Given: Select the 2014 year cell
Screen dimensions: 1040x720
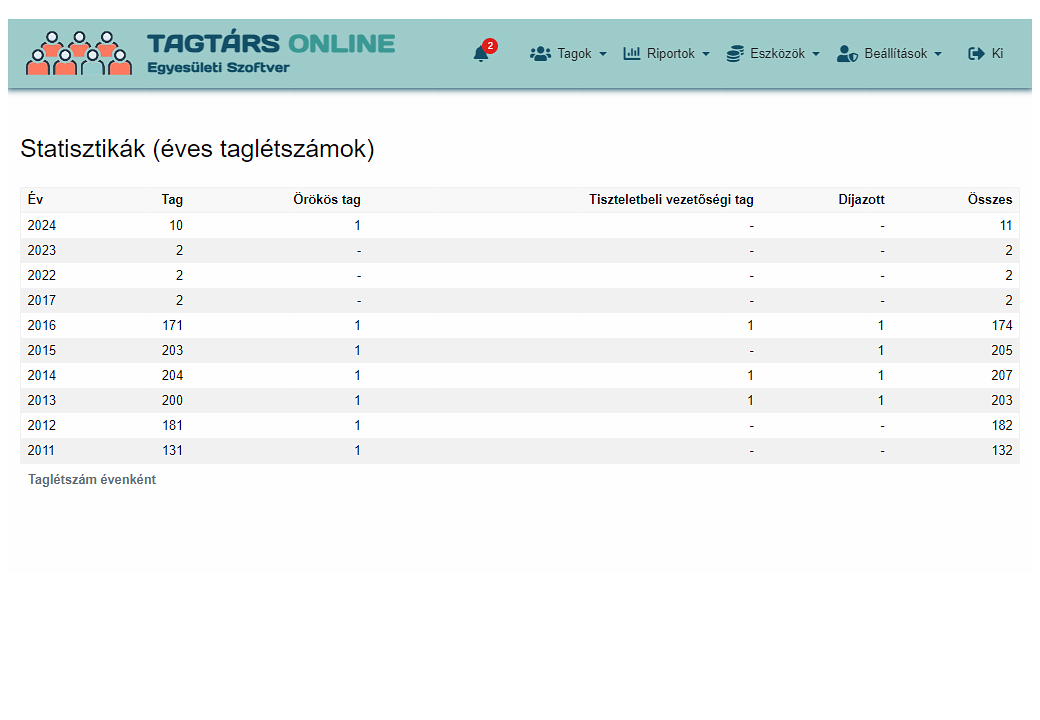Looking at the screenshot, I should (42, 375).
